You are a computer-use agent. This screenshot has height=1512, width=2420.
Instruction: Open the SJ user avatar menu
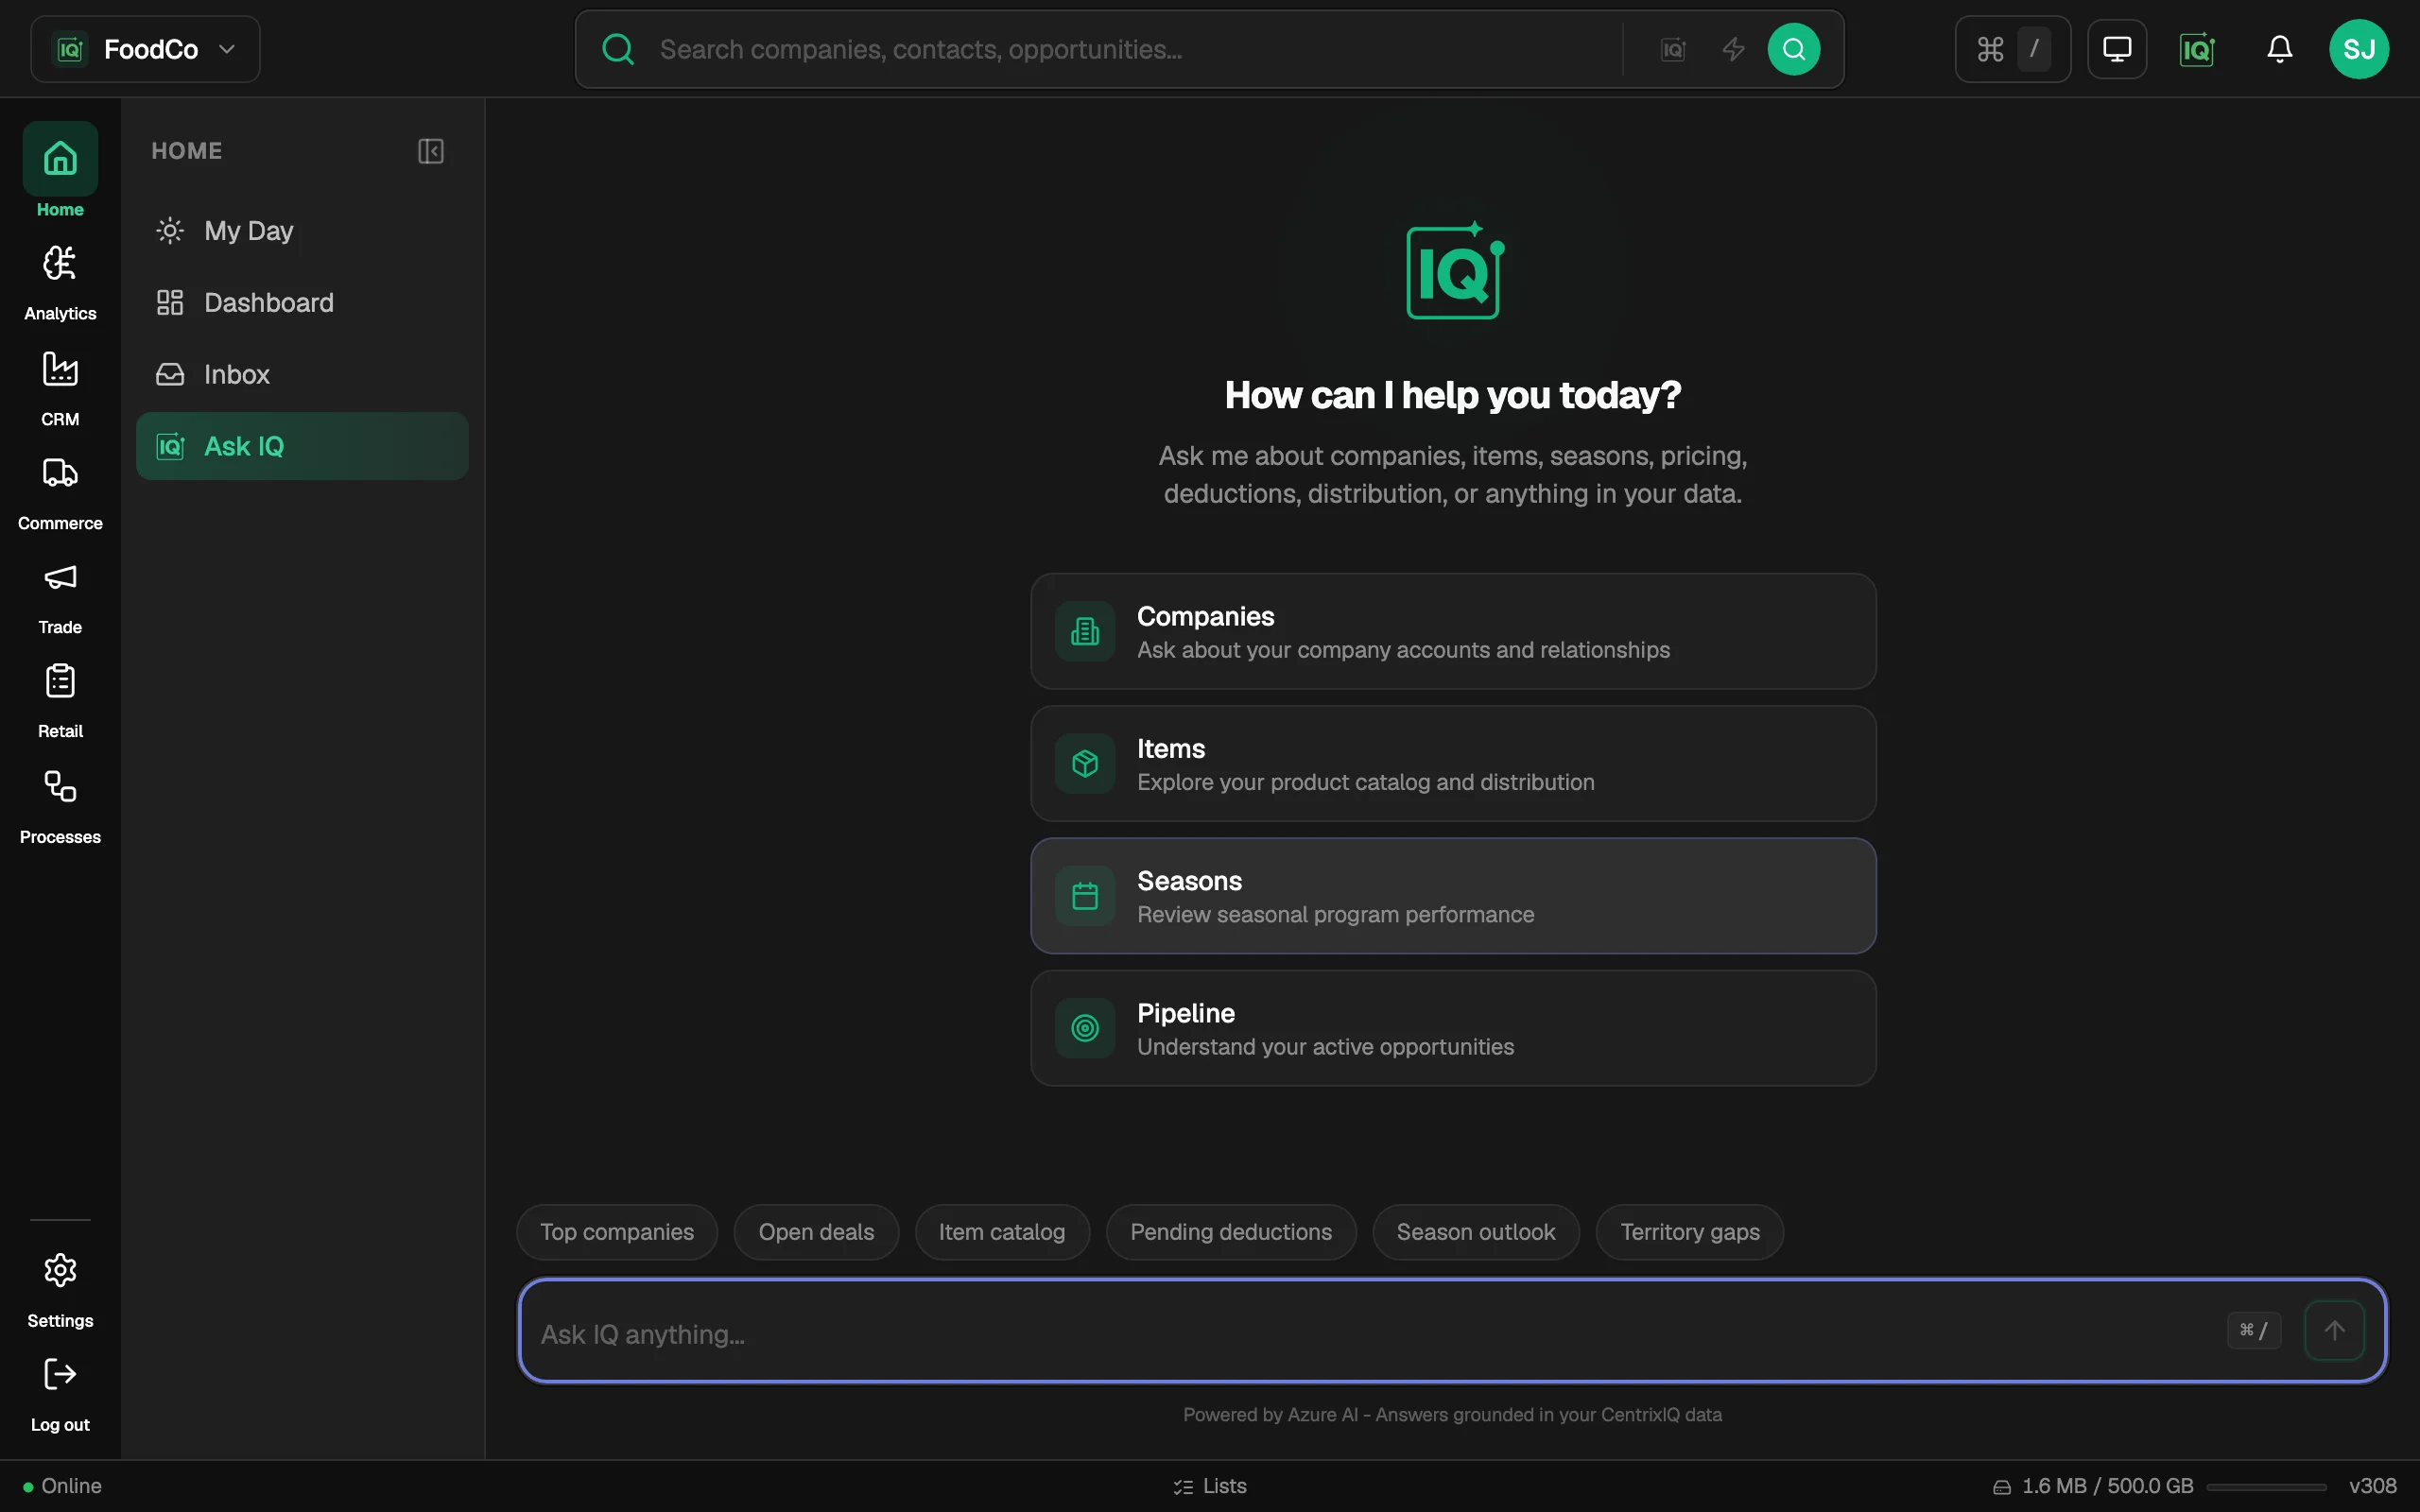[x=2359, y=49]
